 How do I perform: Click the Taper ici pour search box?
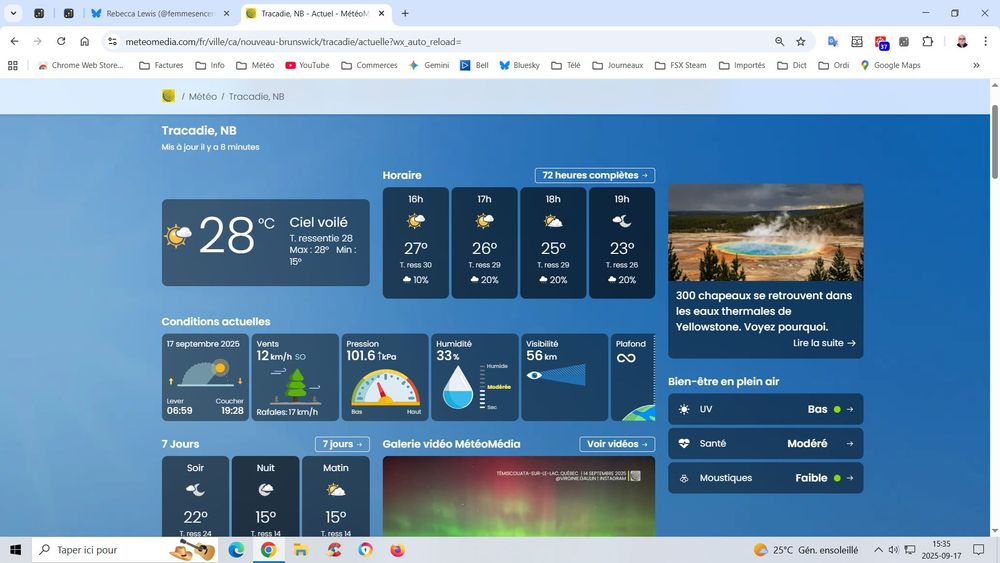click(x=124, y=550)
